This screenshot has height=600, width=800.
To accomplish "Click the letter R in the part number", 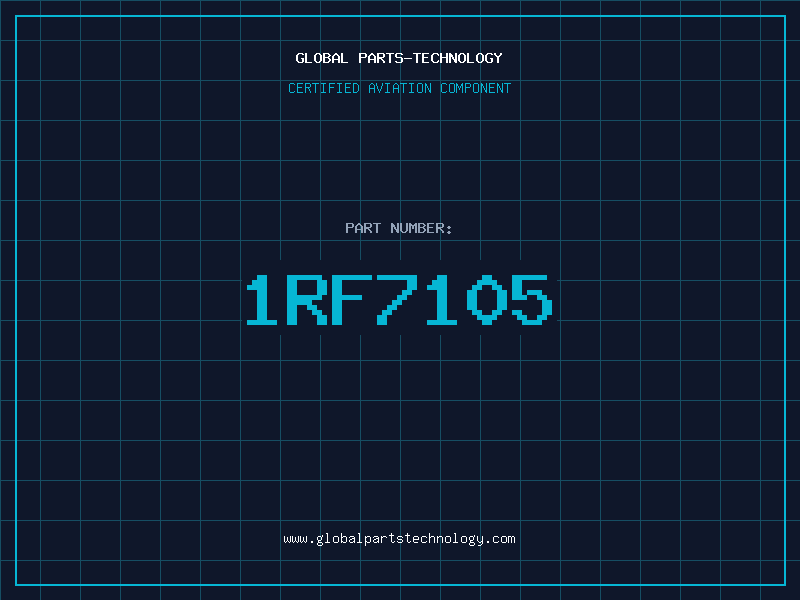I will pyautogui.click(x=309, y=300).
